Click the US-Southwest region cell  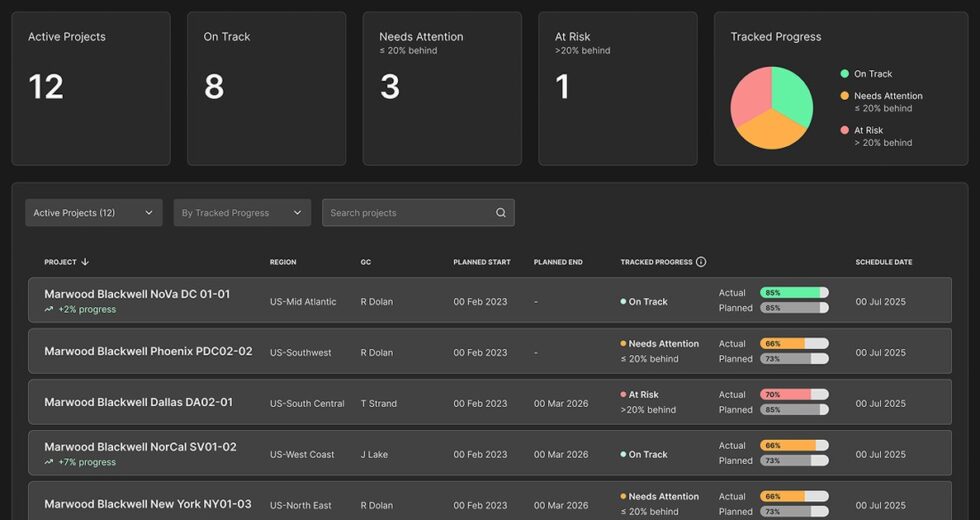[301, 352]
